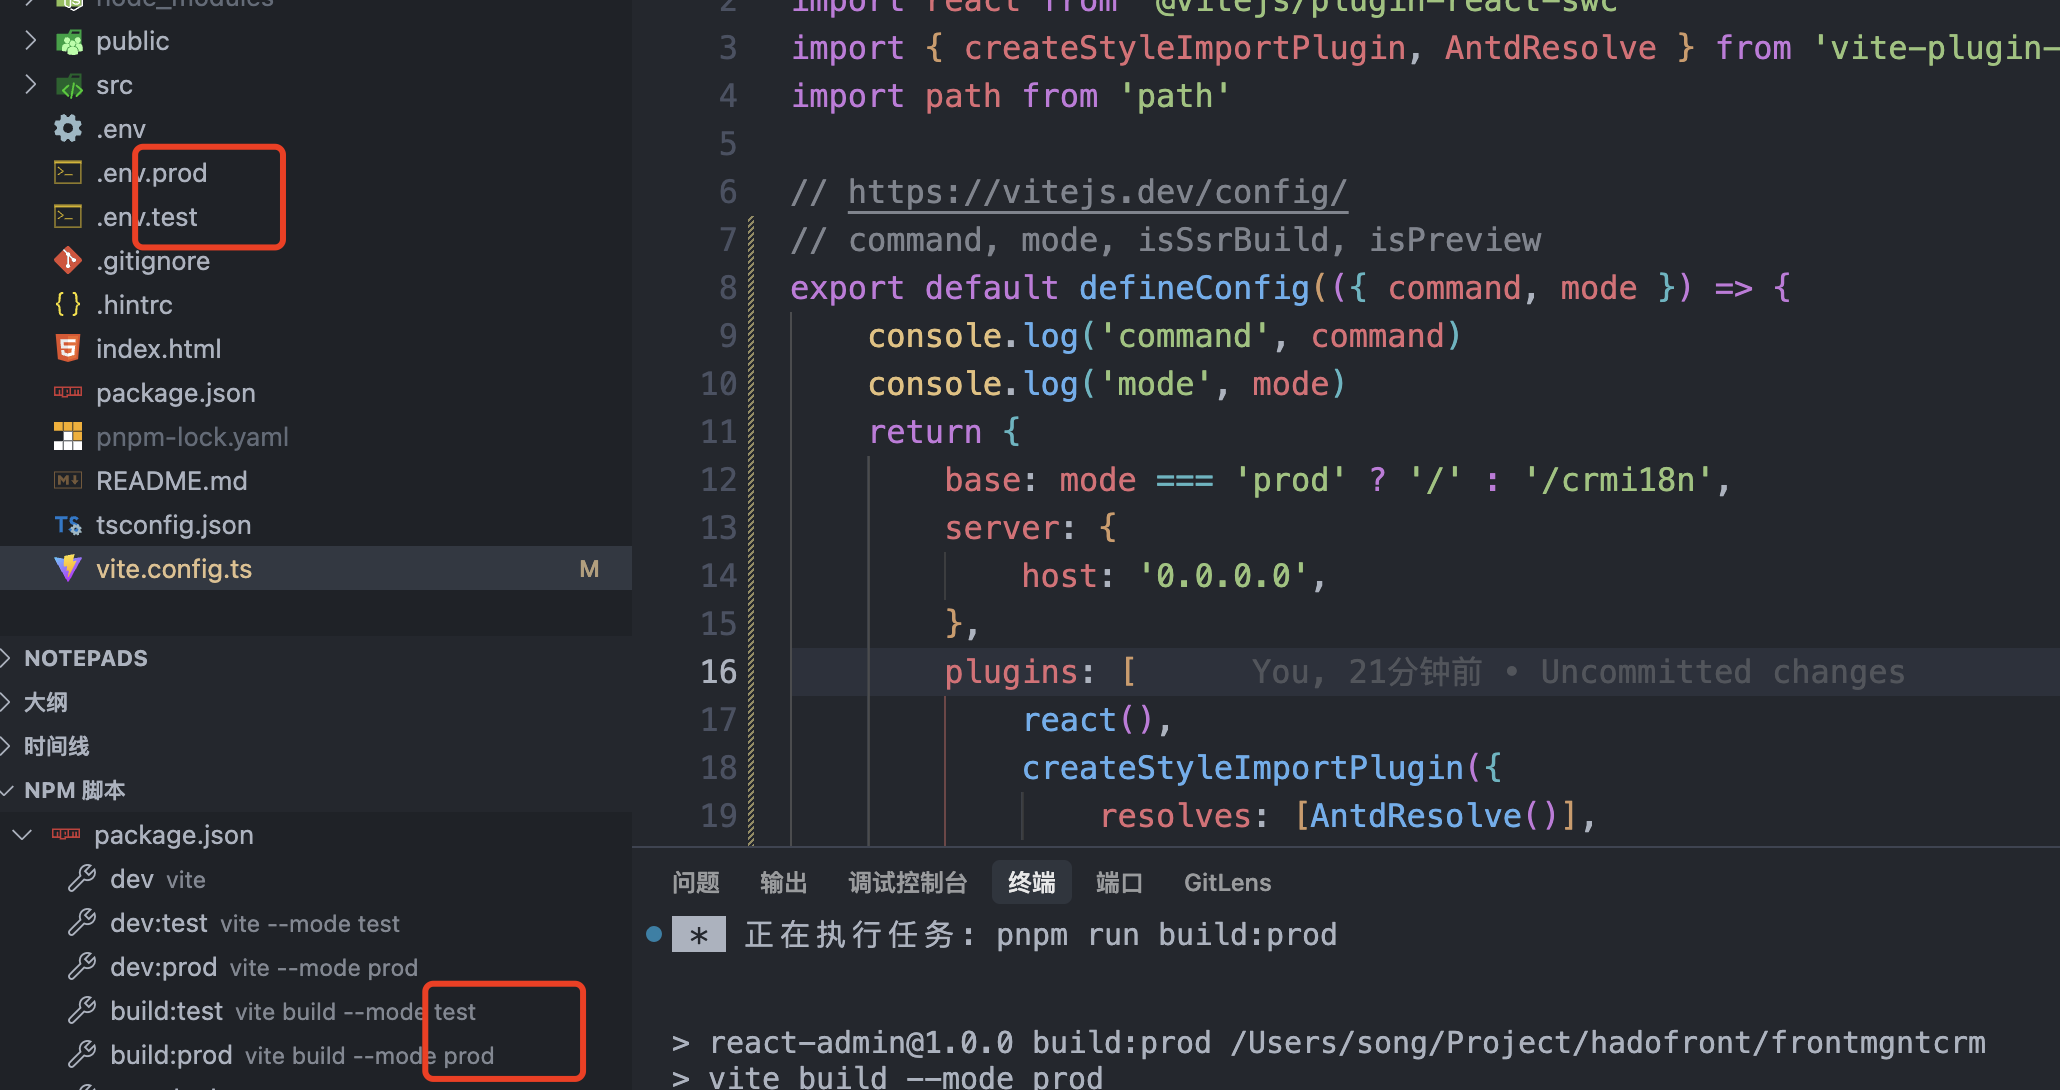The width and height of the screenshot is (2060, 1090).
Task: Click the .gitignore git icon
Action: [x=68, y=261]
